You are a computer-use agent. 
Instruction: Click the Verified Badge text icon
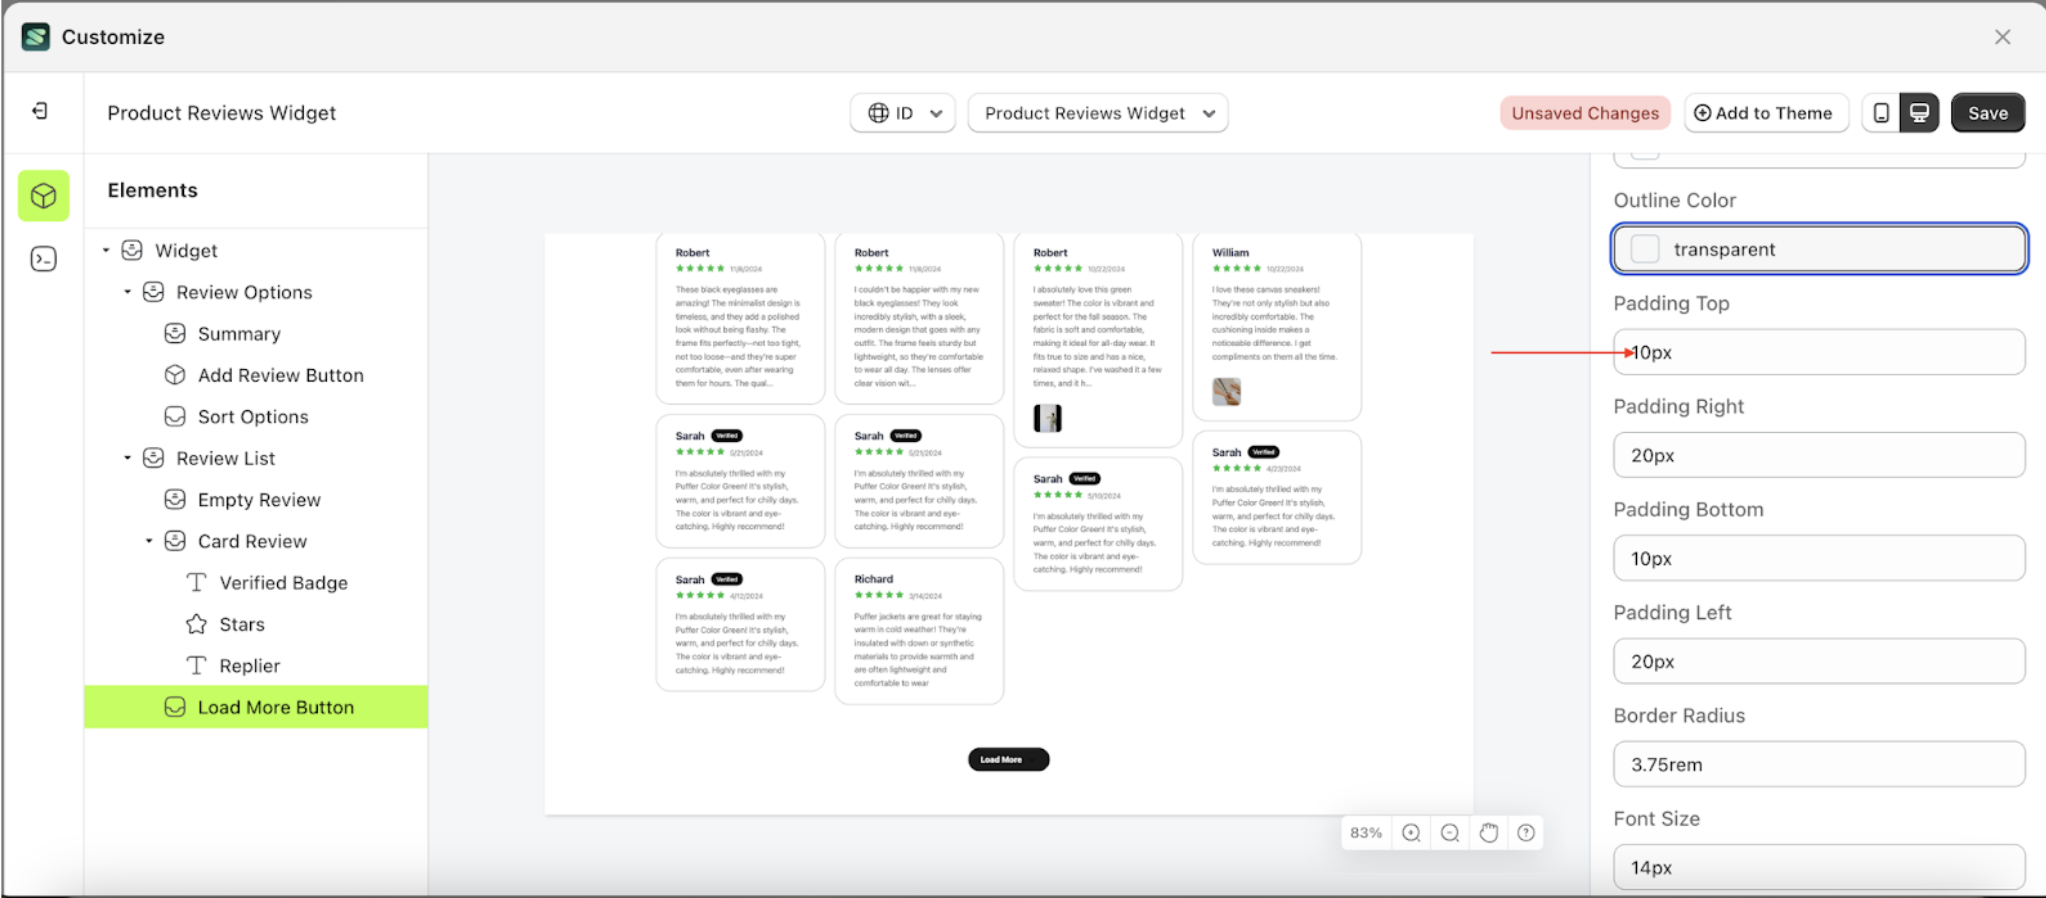click(x=196, y=582)
